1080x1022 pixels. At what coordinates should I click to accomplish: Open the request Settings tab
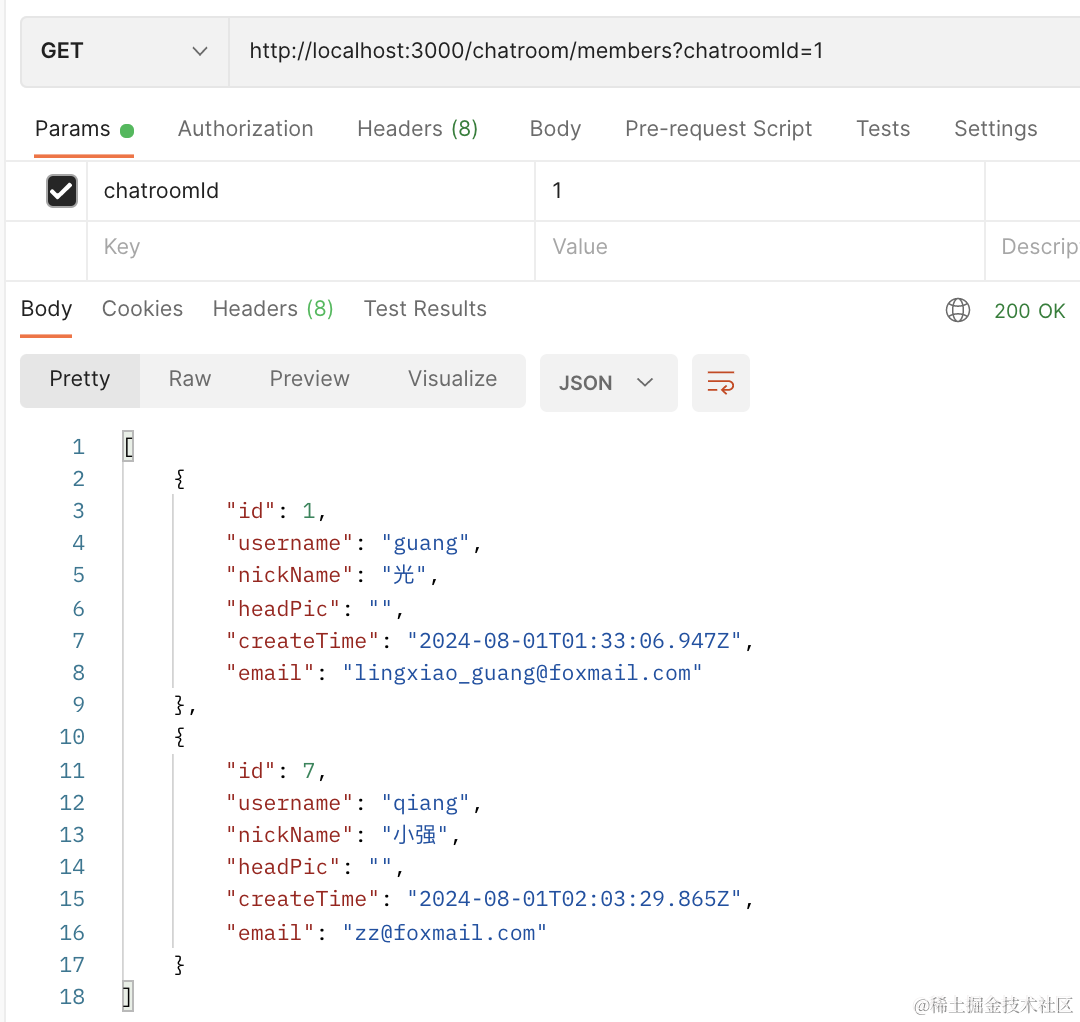point(995,129)
